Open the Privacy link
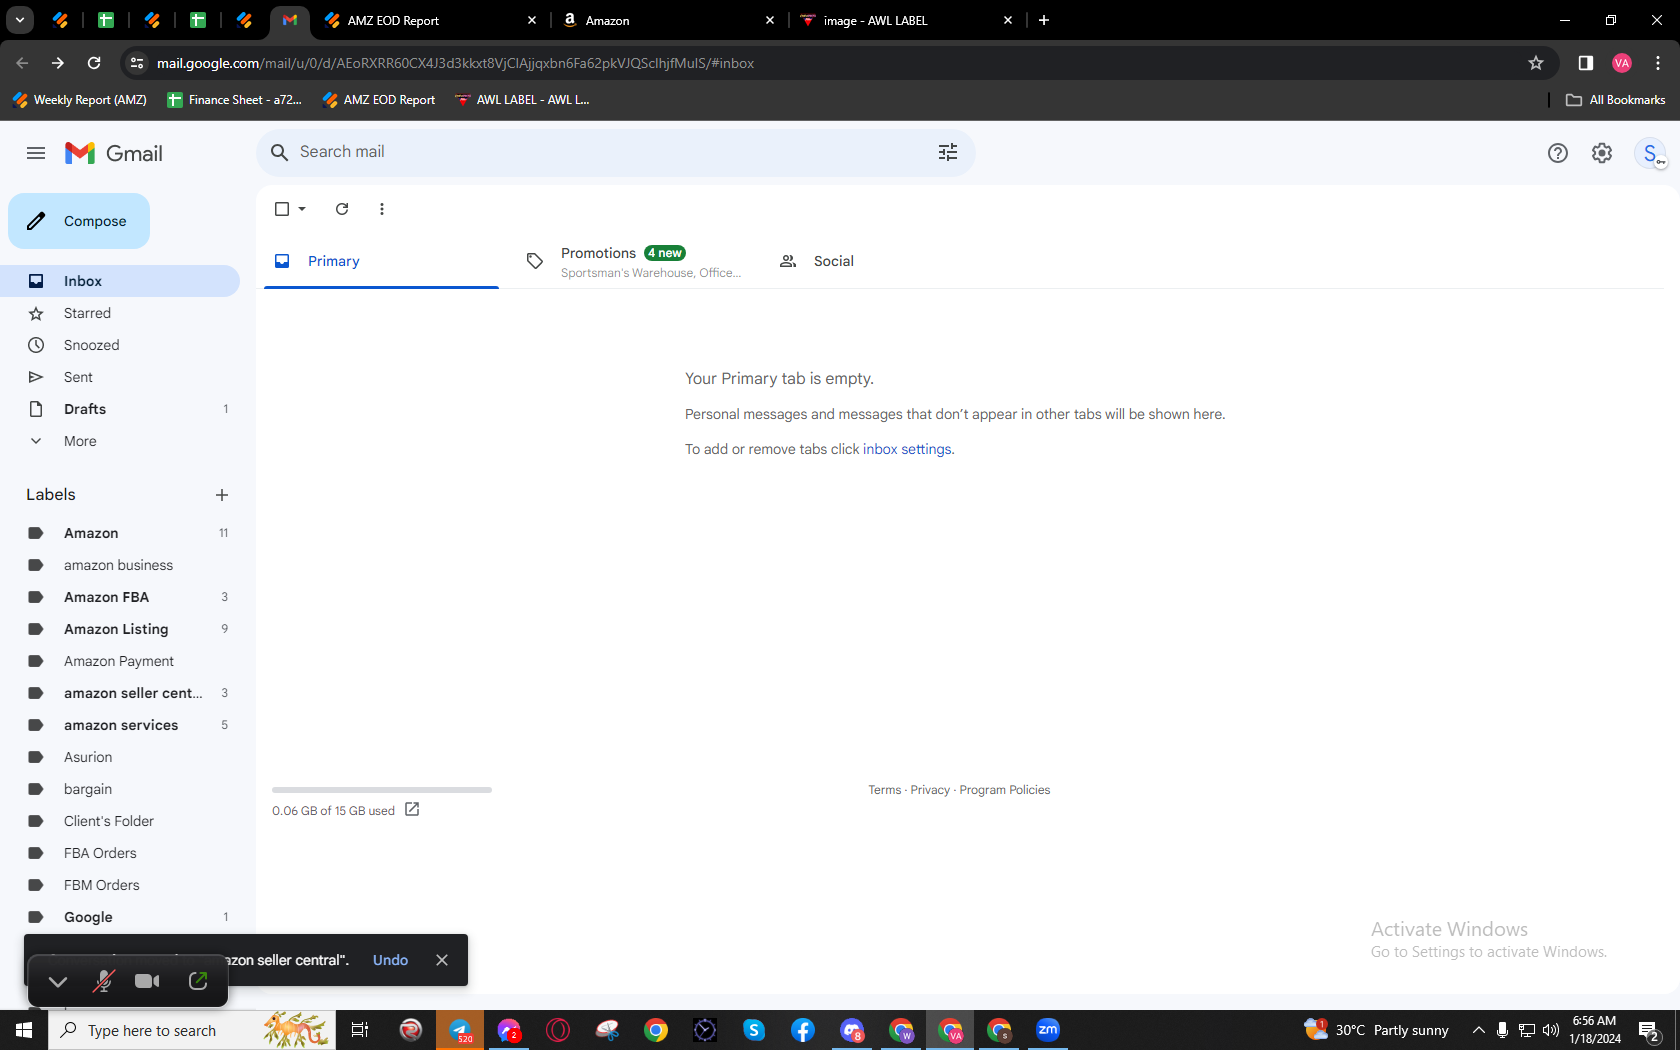Viewport: 1680px width, 1050px height. (930, 790)
